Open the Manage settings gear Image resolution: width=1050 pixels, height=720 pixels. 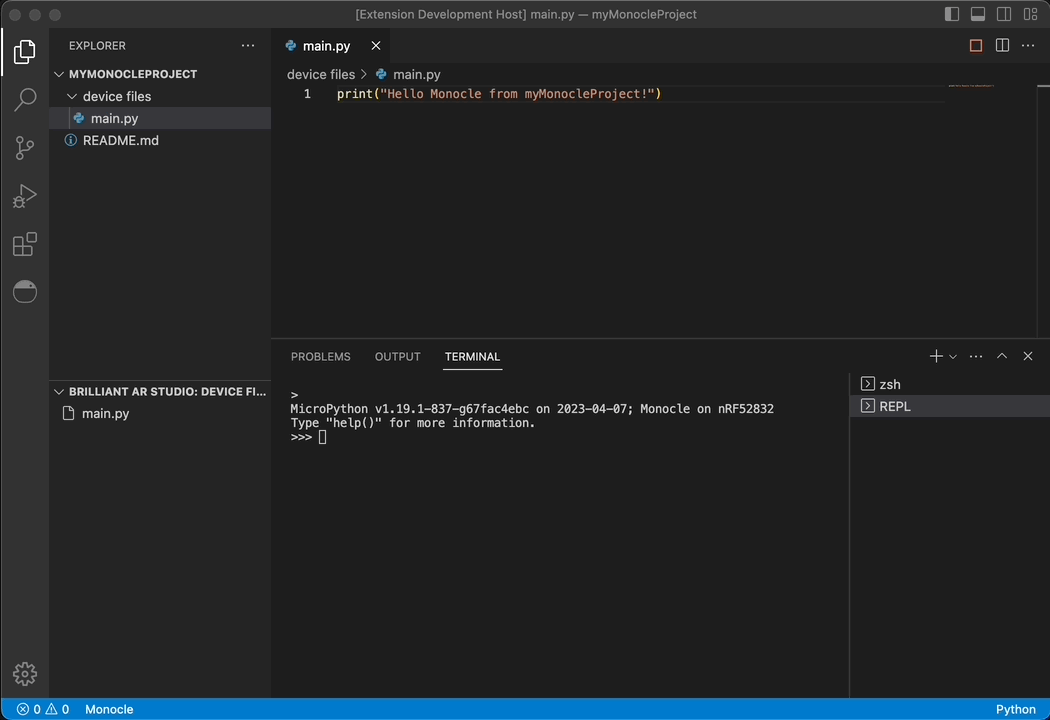pos(25,674)
